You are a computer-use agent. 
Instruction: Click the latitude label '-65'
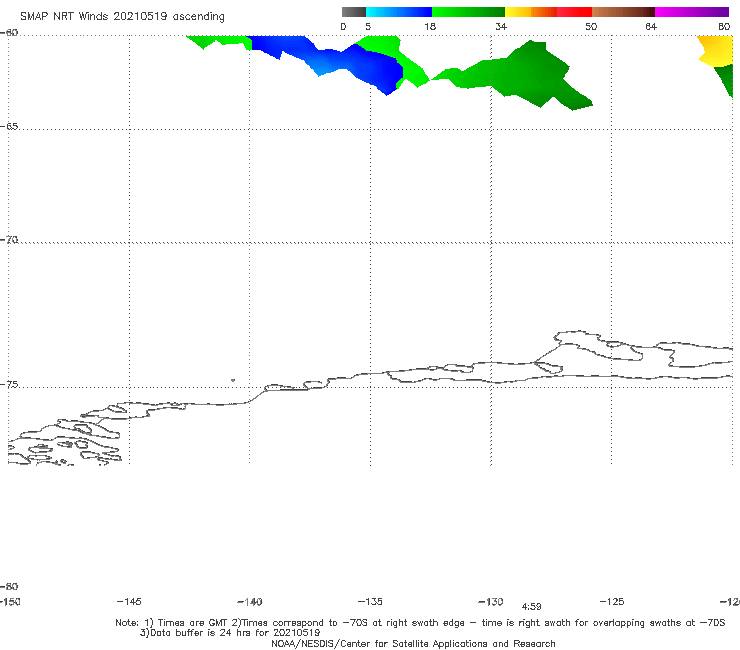[x=9, y=127]
